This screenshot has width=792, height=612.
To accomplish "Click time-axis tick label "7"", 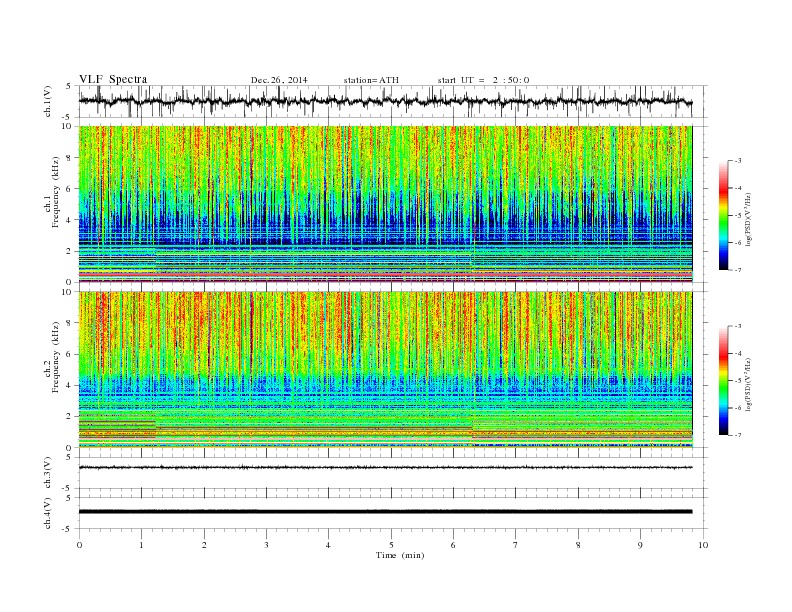I will point(516,545).
